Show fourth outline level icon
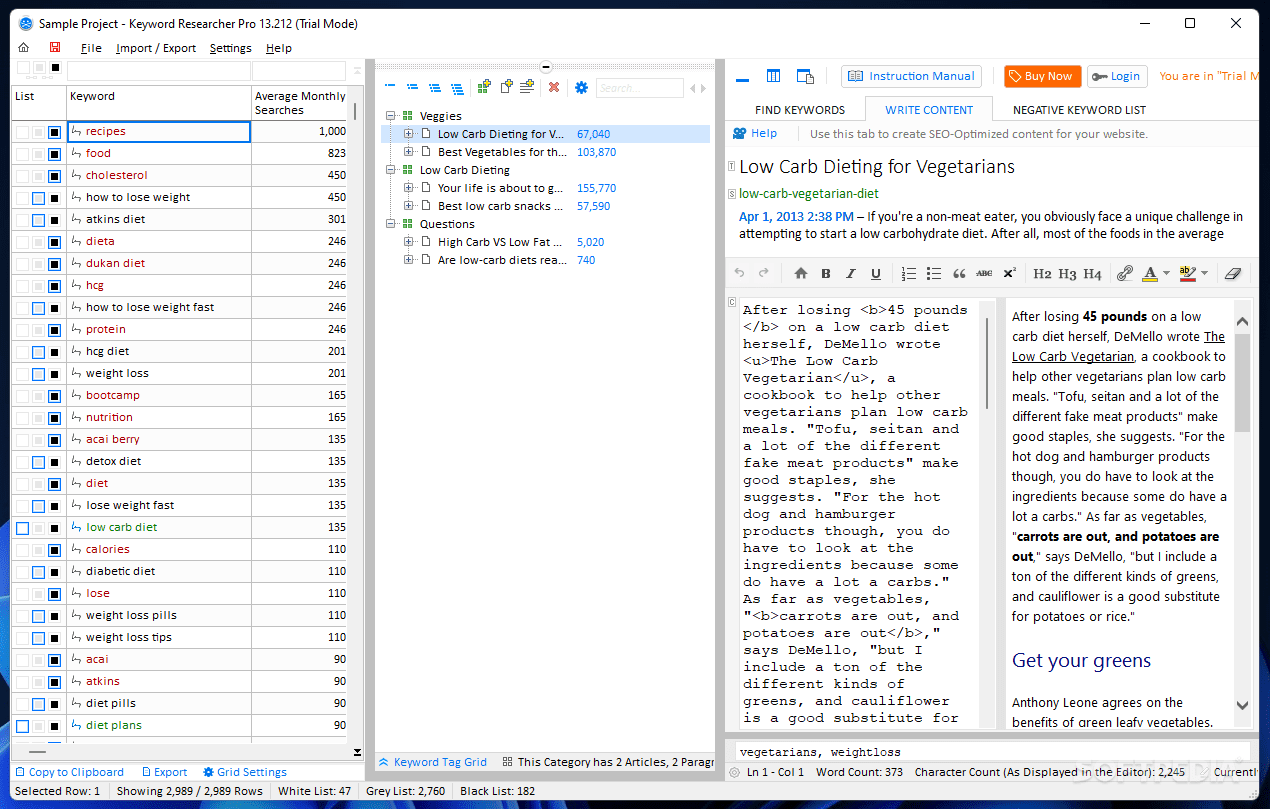Screen dimensions: 1270x809 pos(456,88)
